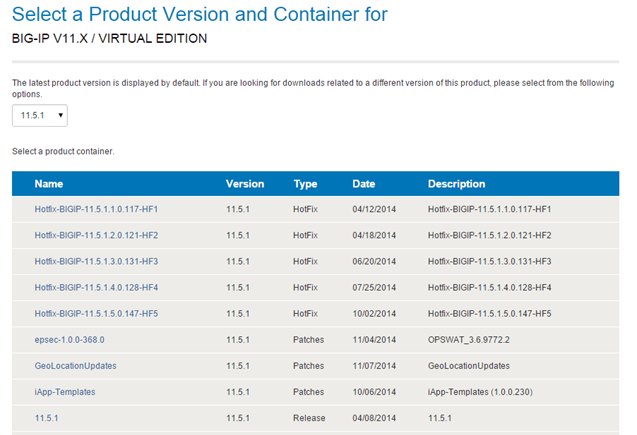Open the iApp-Templates link
Viewport: 637px width, 435px height.
[x=65, y=392]
